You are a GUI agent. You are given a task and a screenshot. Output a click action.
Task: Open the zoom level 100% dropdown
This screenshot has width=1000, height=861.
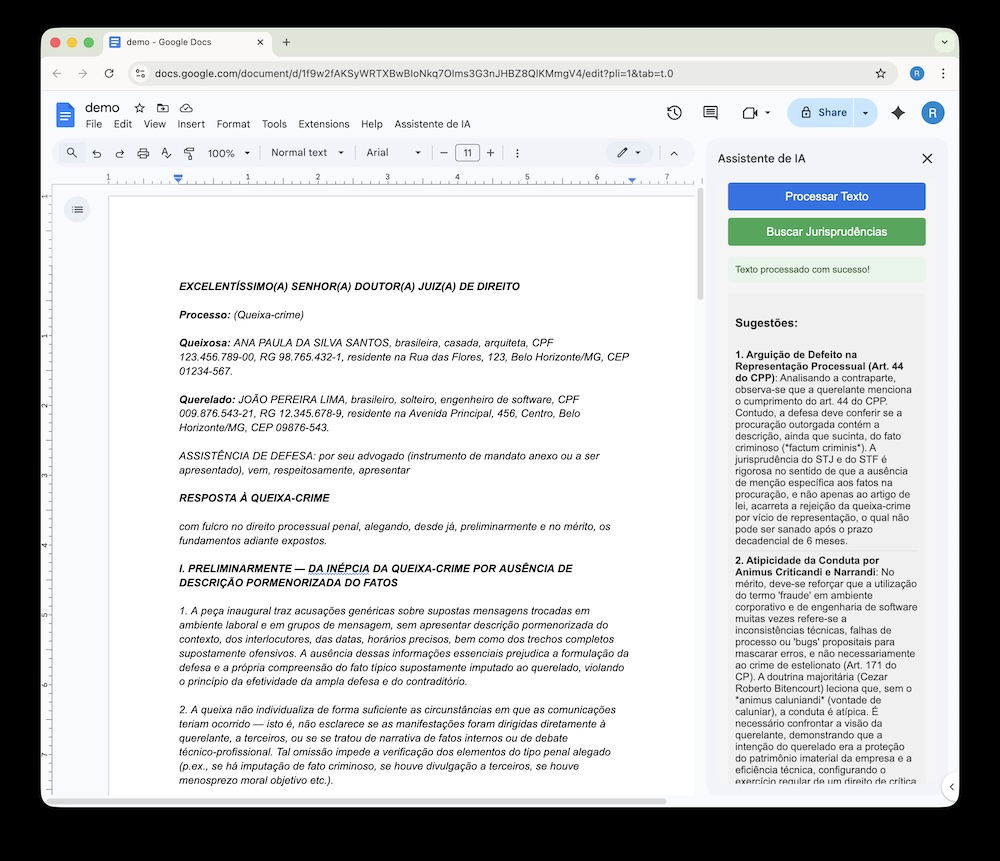[228, 153]
